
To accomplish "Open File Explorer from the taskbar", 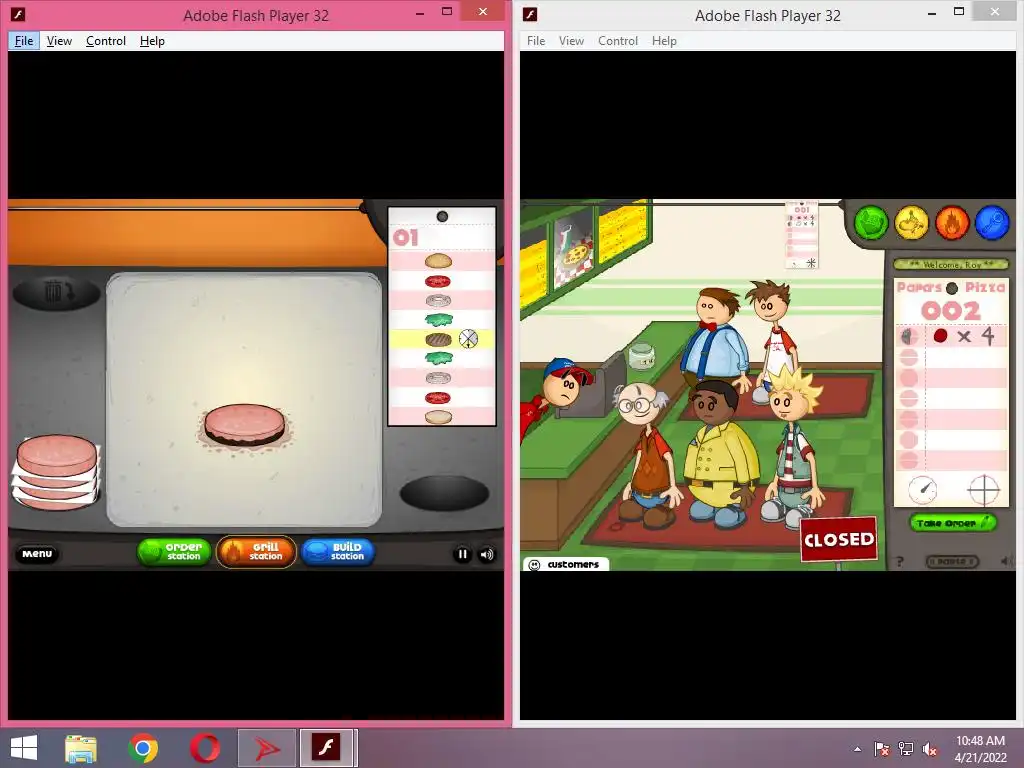I will [81, 748].
